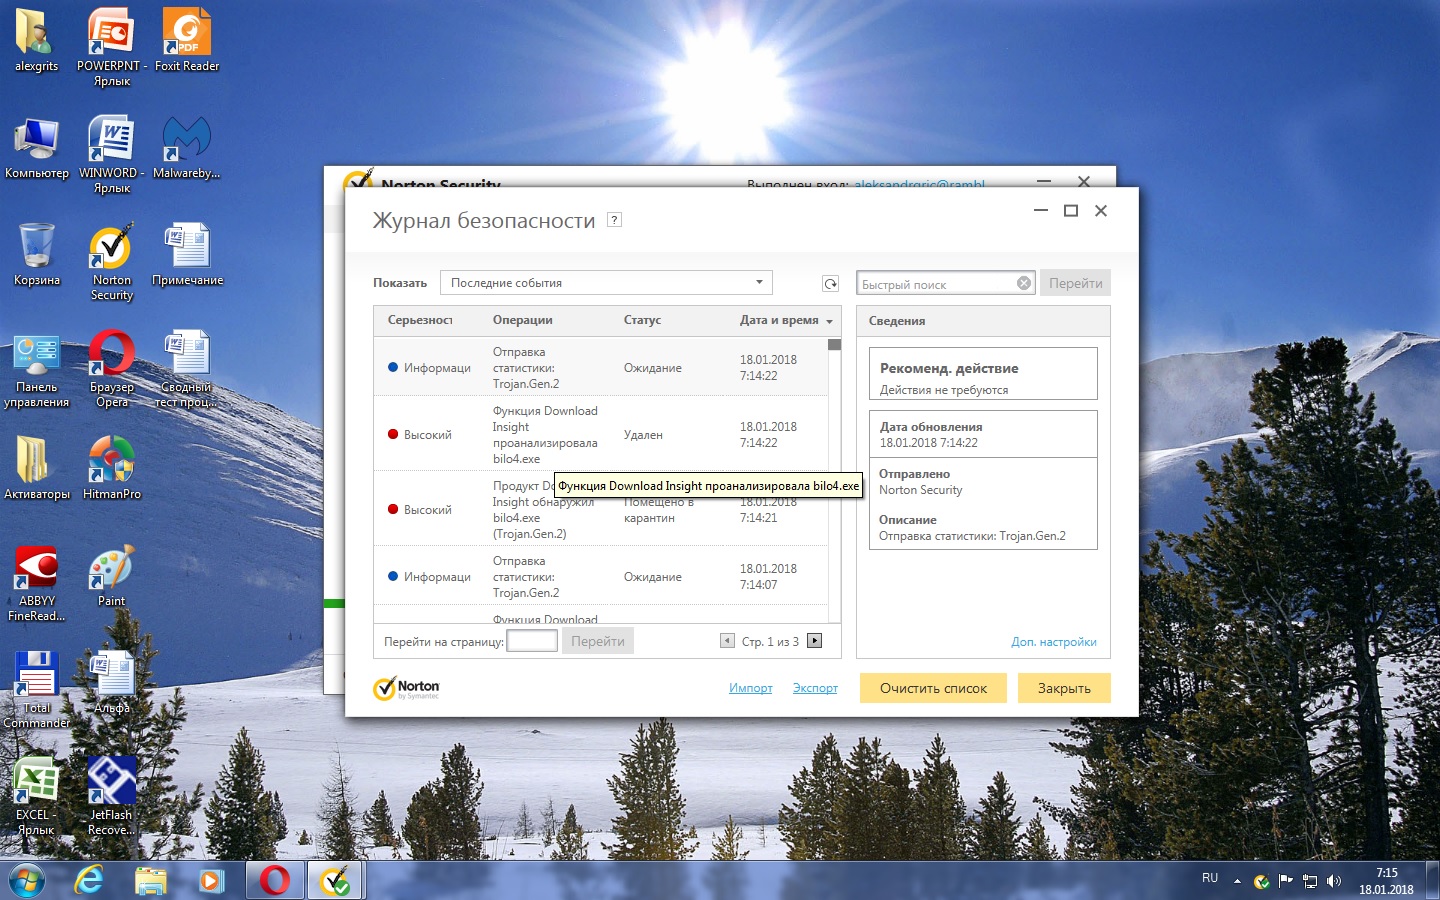The width and height of the screenshot is (1440, 900).
Task: Click the Статус column header
Action: 642,321
